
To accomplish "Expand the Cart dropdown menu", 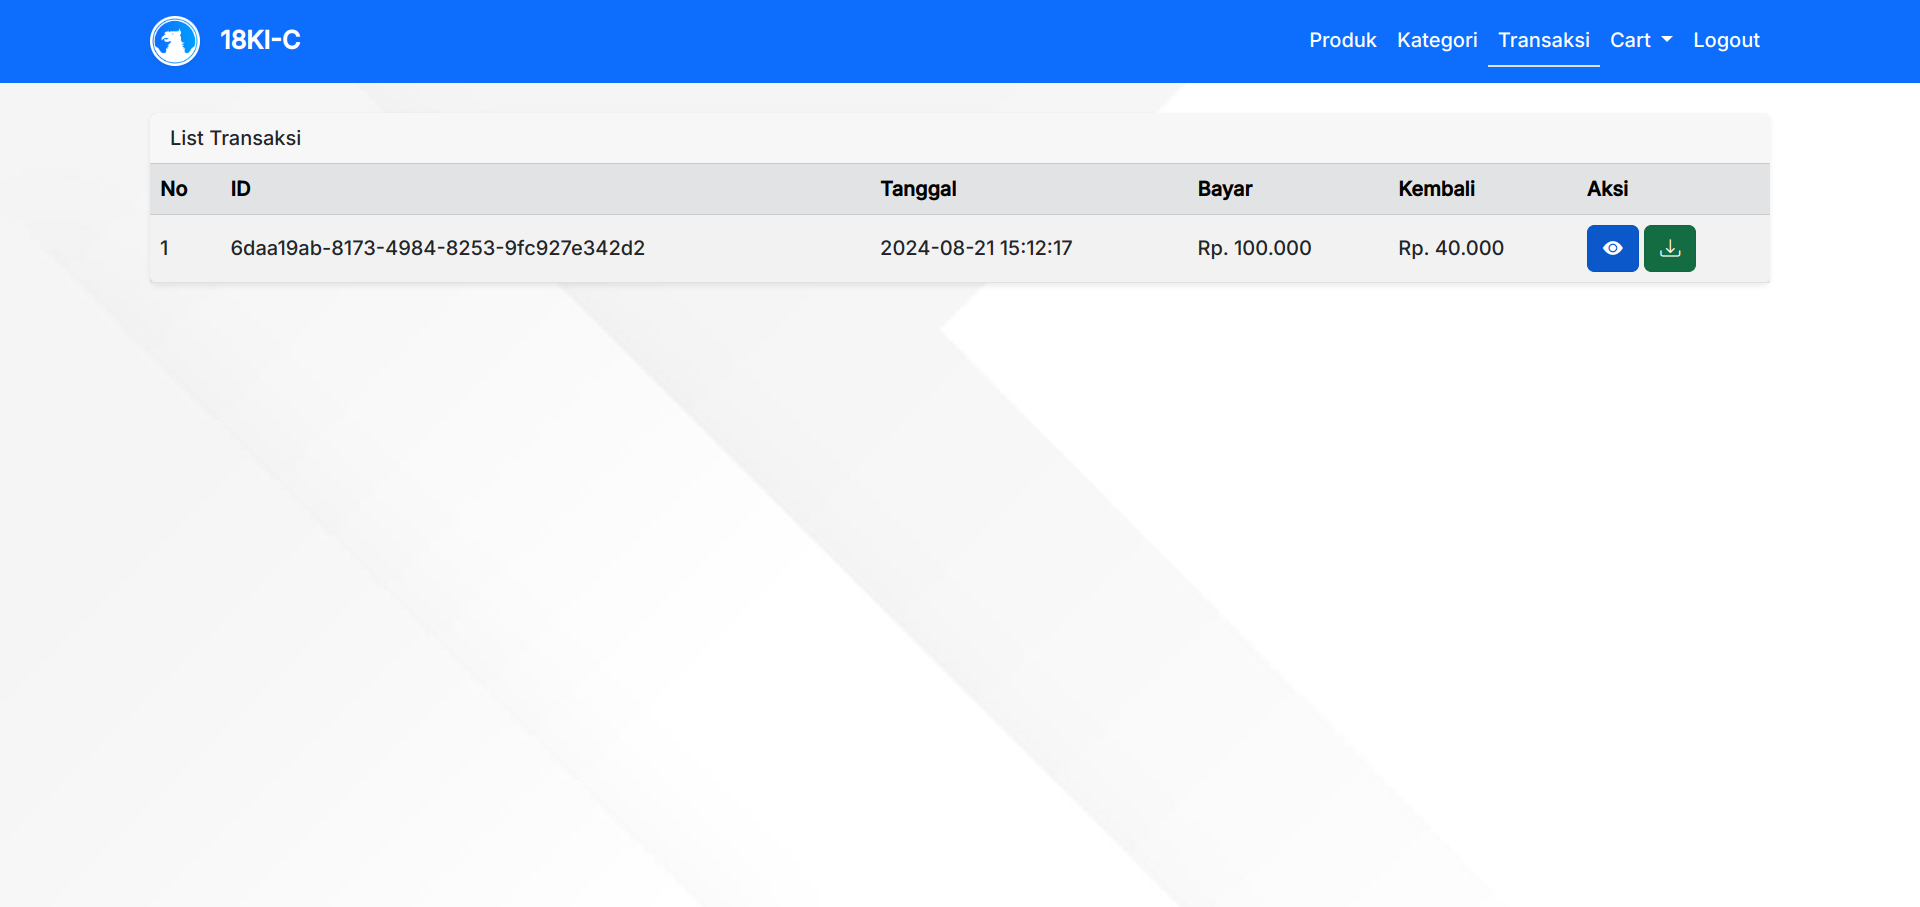I will 1640,40.
